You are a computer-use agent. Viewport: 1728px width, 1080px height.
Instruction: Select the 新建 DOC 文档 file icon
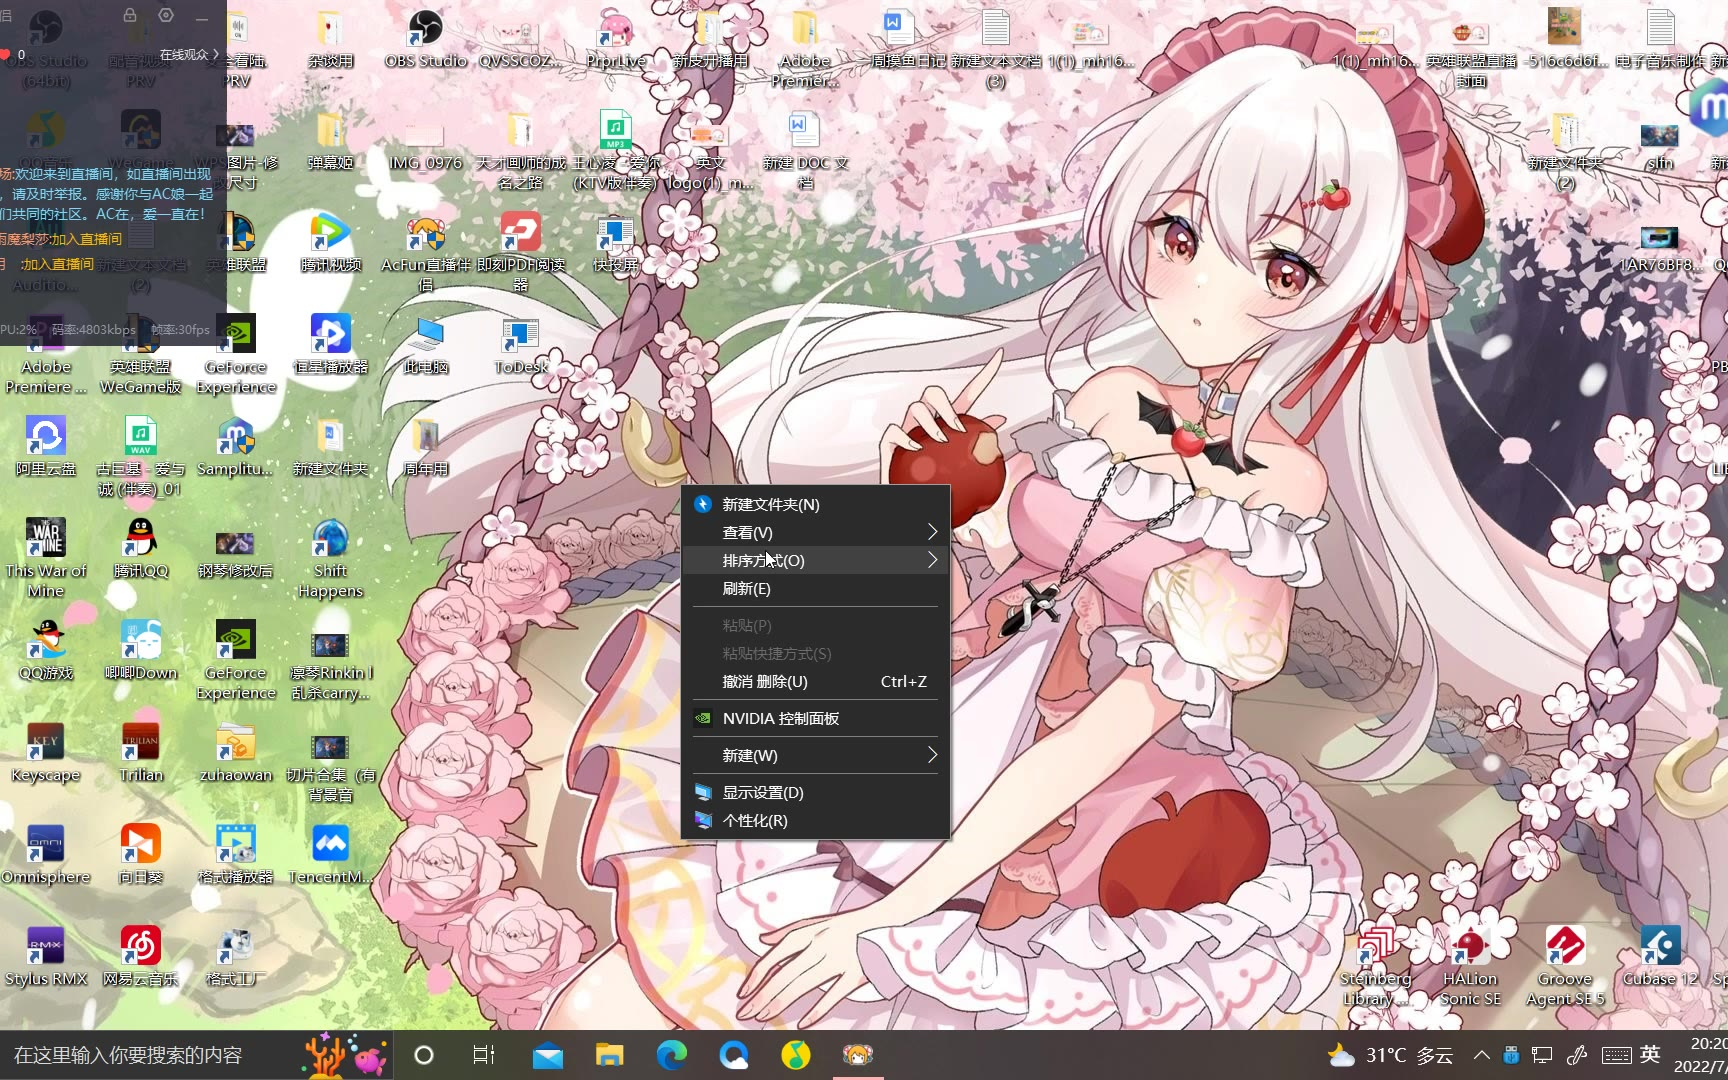point(805,151)
